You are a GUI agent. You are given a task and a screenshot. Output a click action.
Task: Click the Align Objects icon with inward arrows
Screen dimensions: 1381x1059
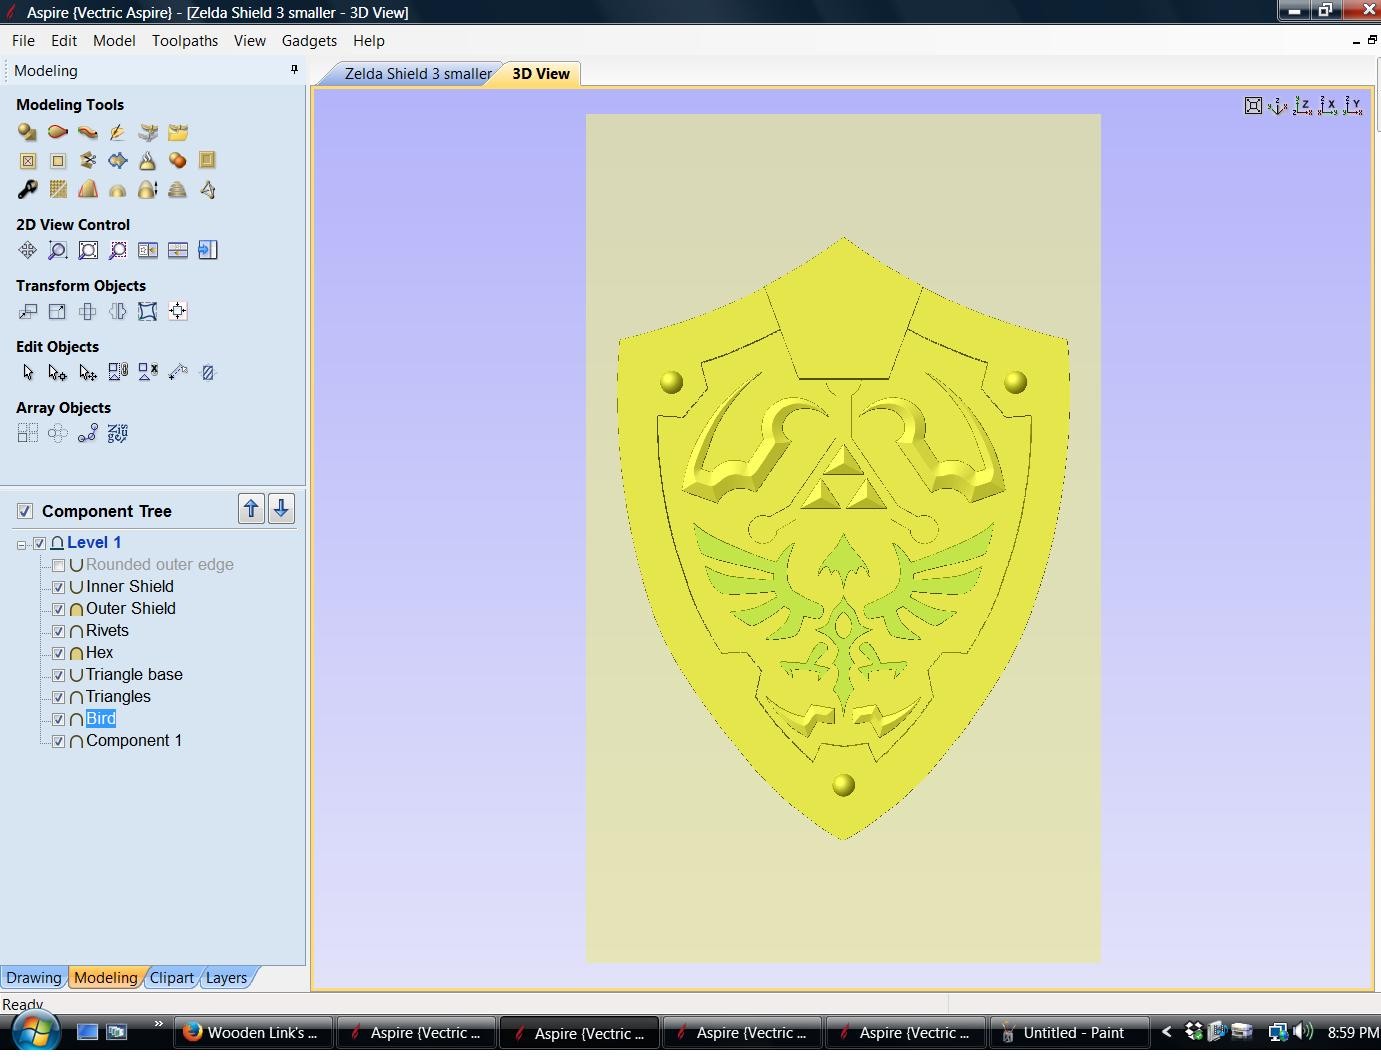[178, 311]
